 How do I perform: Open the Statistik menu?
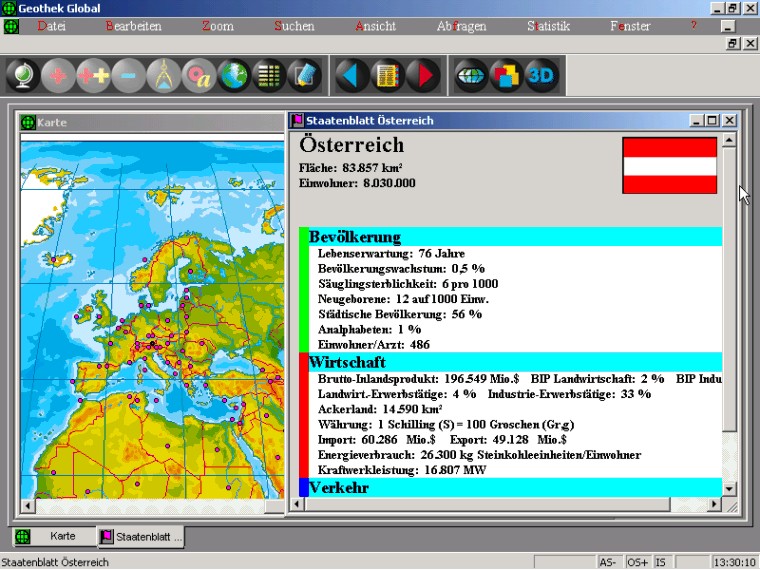[548, 26]
